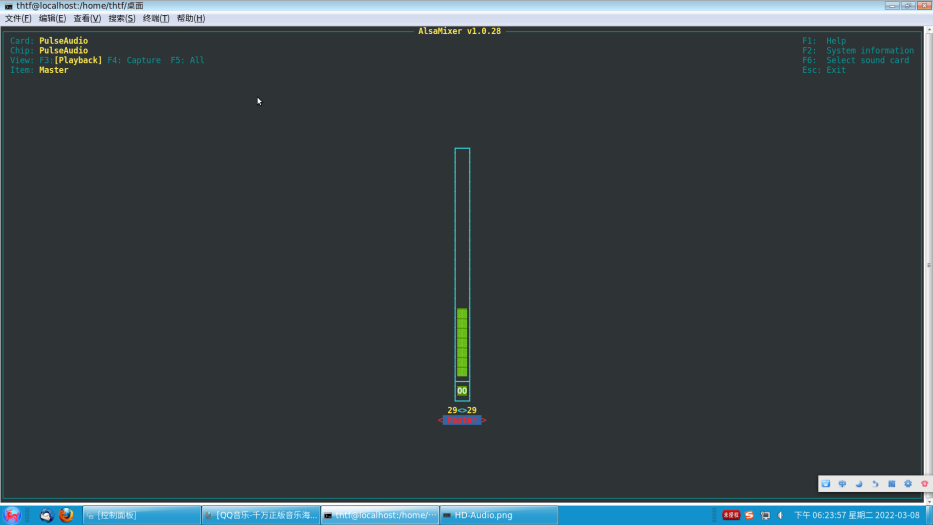Click the red shirt skin icon on the IME toolbar
933x525 pixels.
[924, 484]
